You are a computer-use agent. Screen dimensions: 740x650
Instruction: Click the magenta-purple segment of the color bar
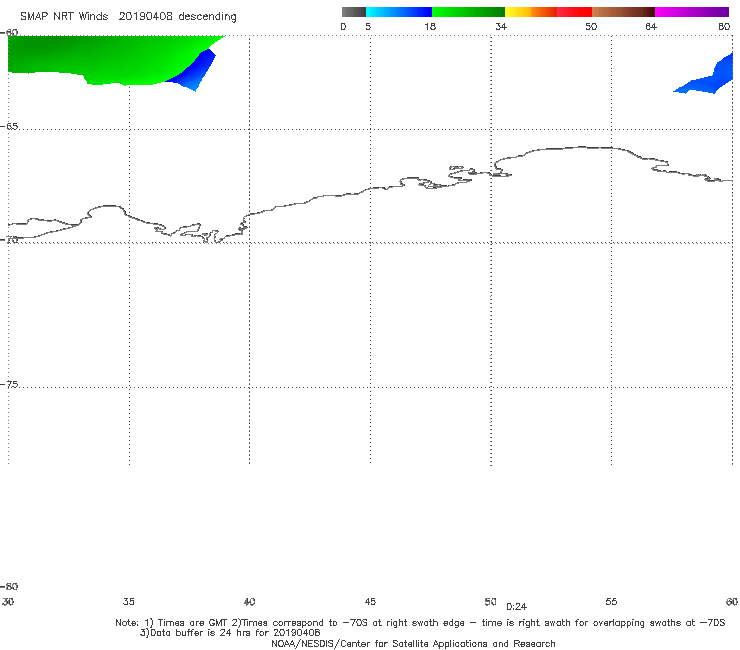click(692, 12)
